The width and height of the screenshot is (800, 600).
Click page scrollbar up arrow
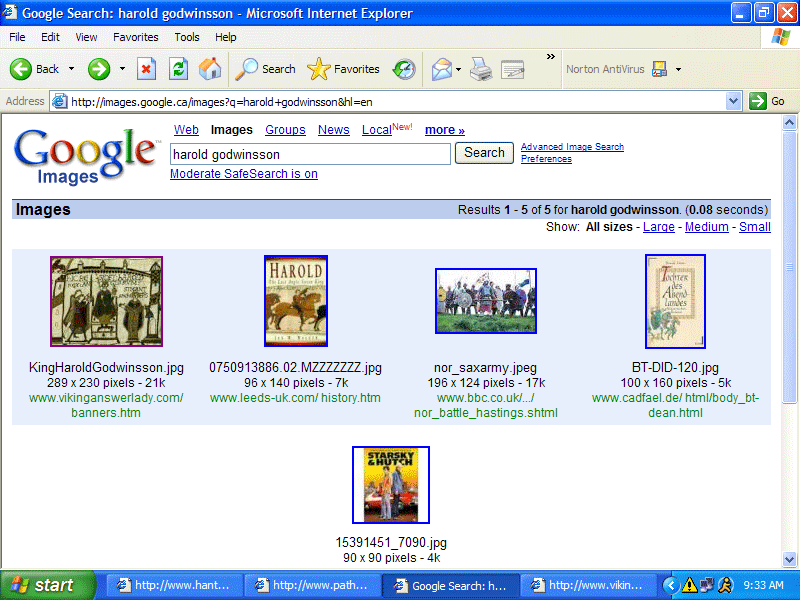(789, 122)
